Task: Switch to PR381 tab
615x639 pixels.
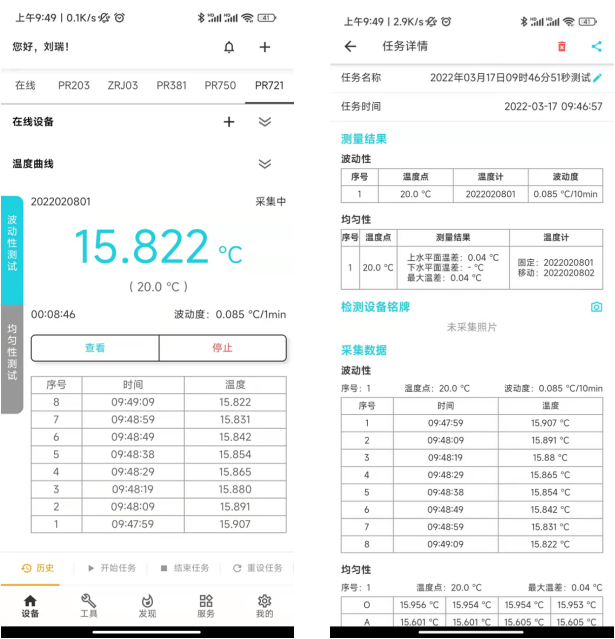Action: pyautogui.click(x=172, y=85)
